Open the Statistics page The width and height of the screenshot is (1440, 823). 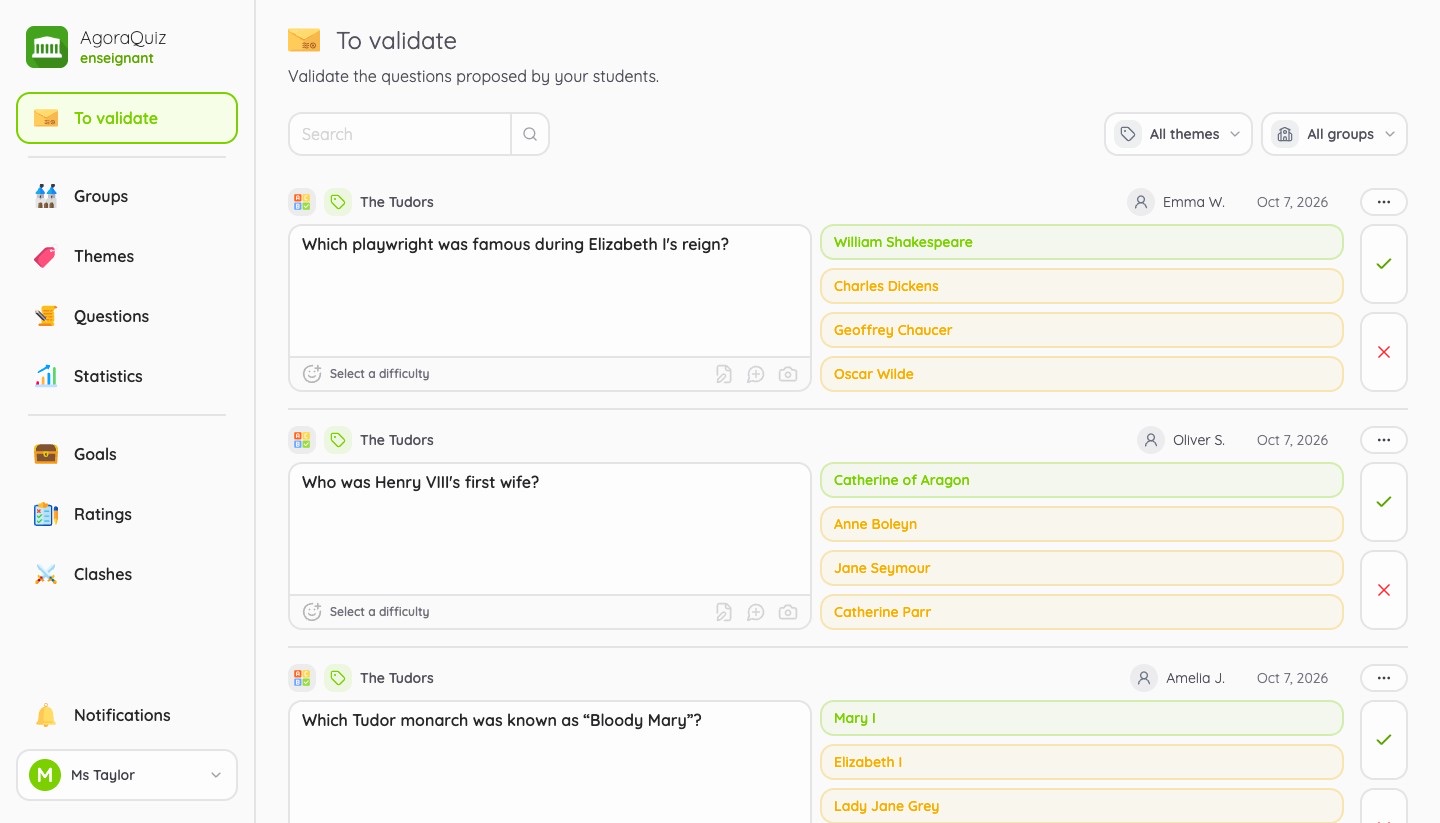[127, 376]
